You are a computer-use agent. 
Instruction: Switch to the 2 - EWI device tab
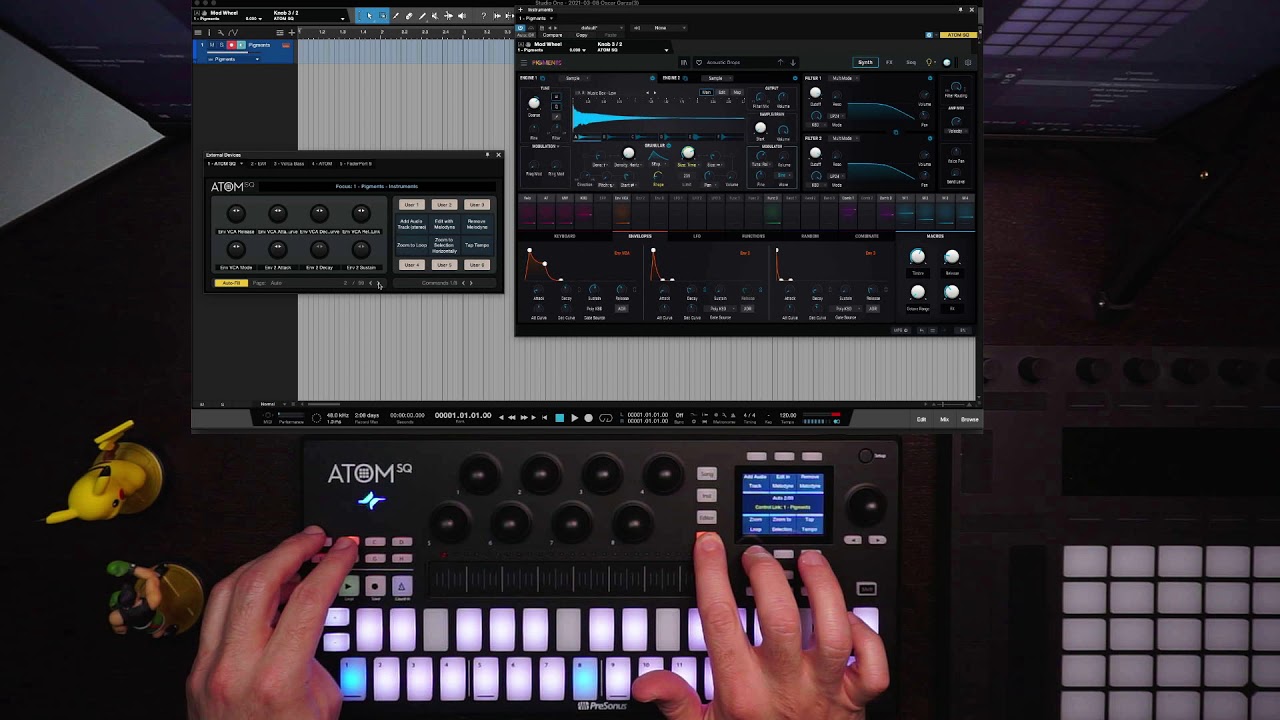coord(258,164)
